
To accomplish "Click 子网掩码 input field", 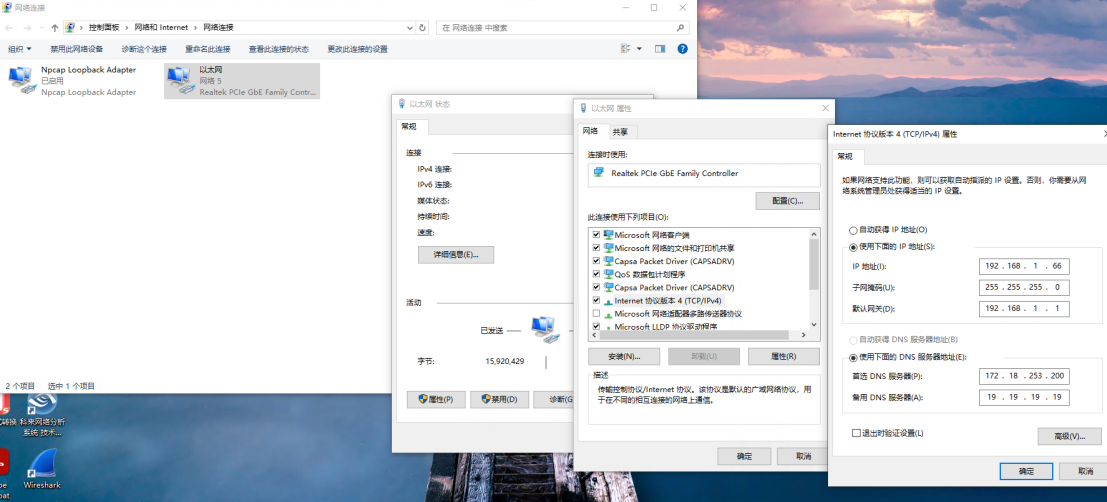I will [x=1024, y=287].
